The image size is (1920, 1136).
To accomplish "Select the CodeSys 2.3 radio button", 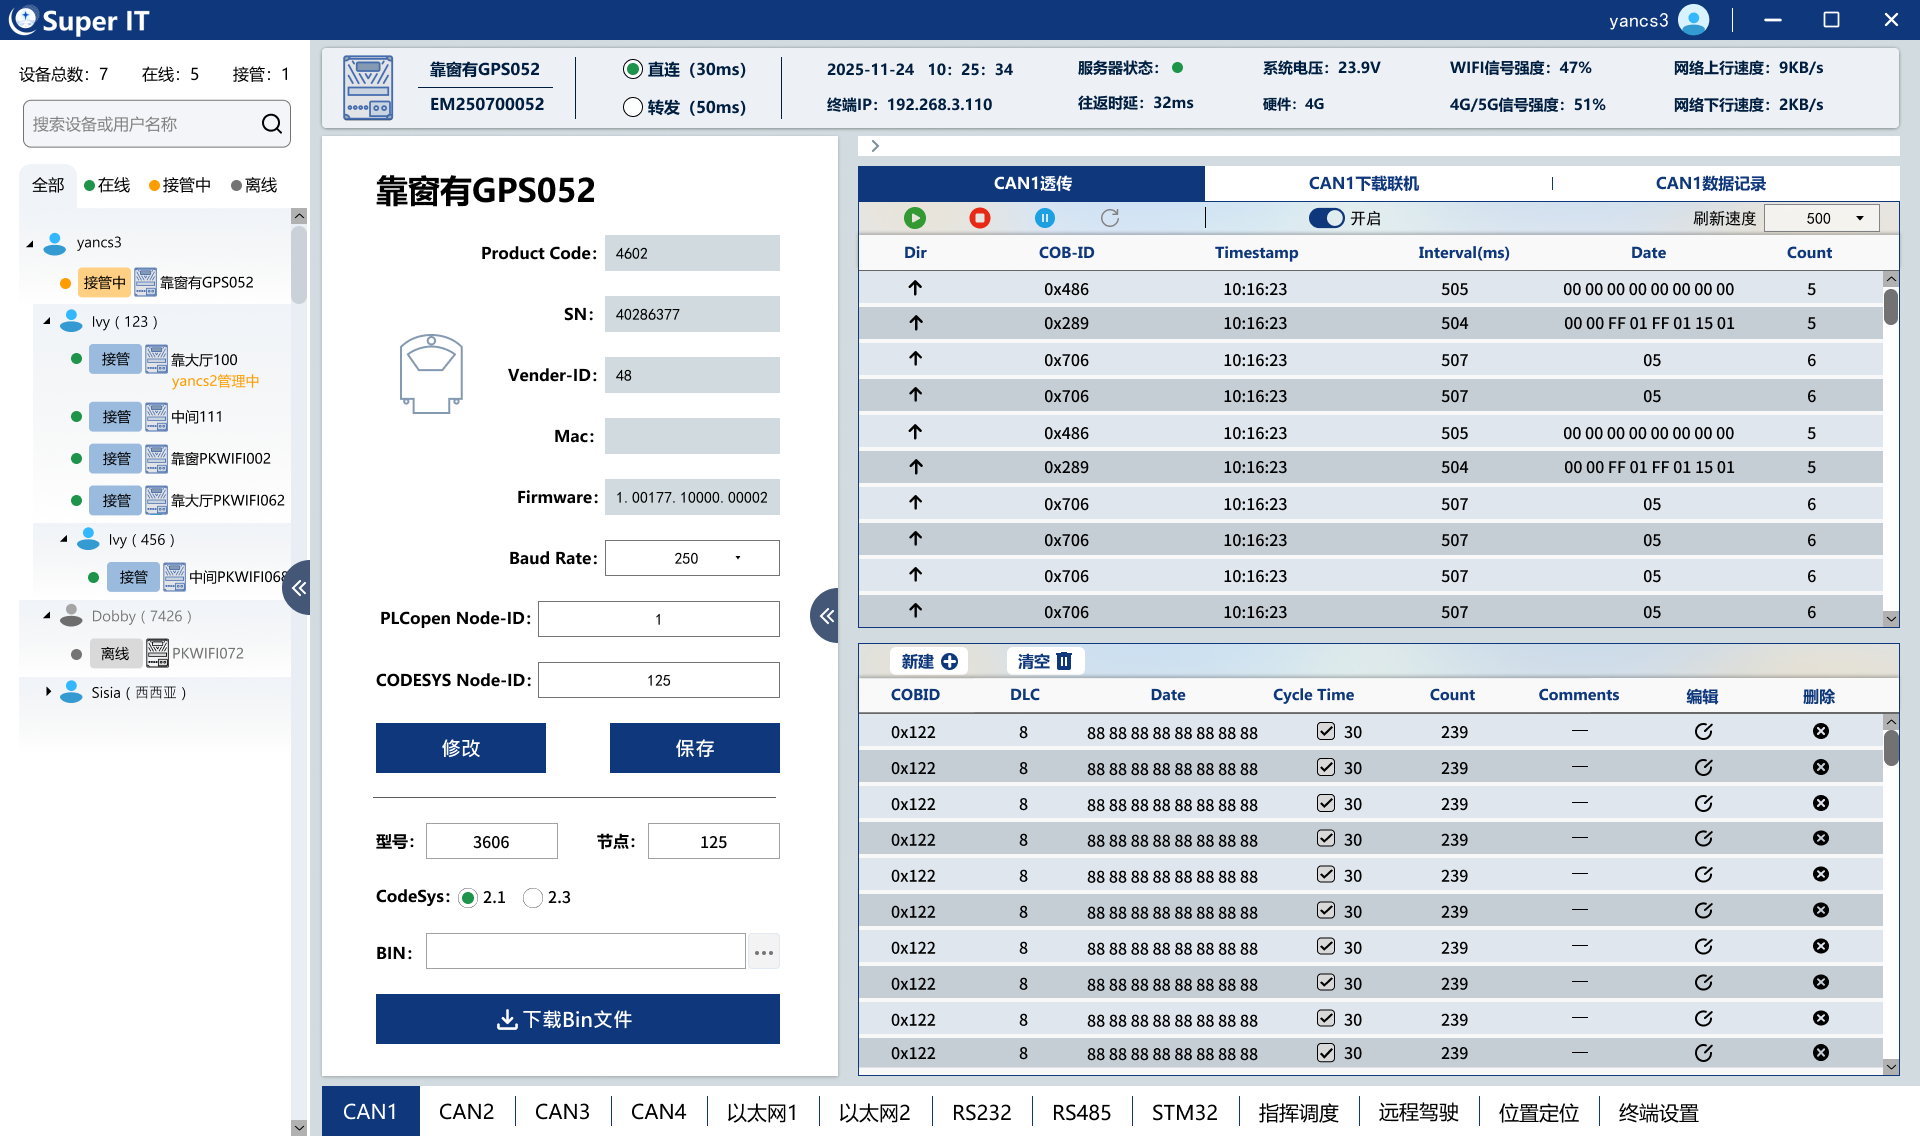I will (x=533, y=897).
